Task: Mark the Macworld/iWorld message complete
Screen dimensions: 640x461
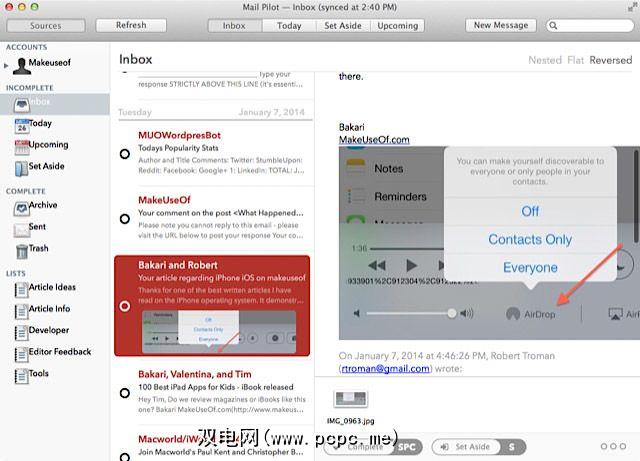Action: point(125,457)
